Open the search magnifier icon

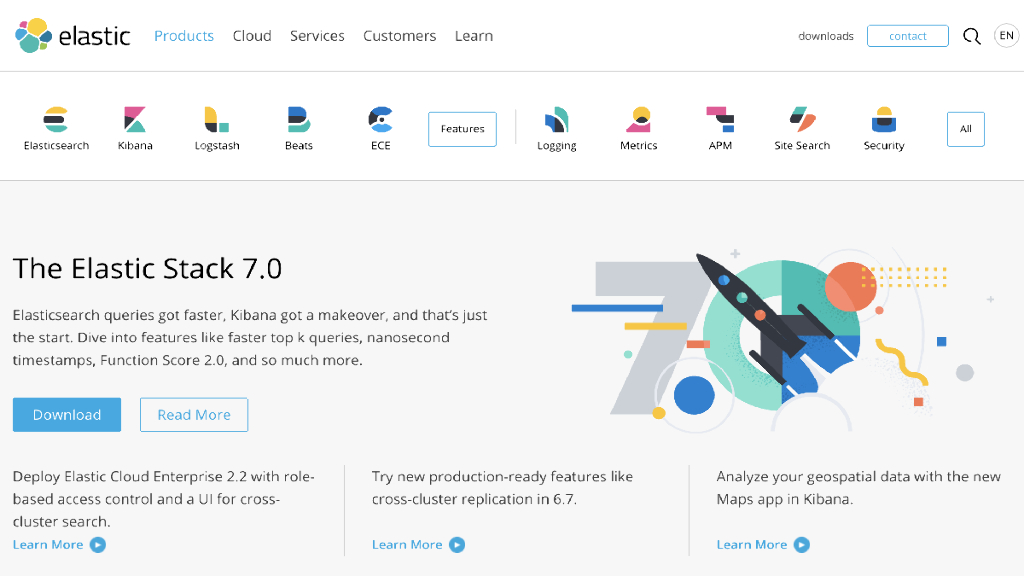pos(972,36)
